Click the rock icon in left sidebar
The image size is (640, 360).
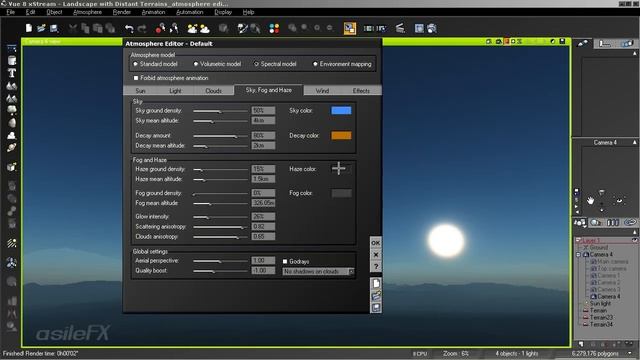pos(12,123)
